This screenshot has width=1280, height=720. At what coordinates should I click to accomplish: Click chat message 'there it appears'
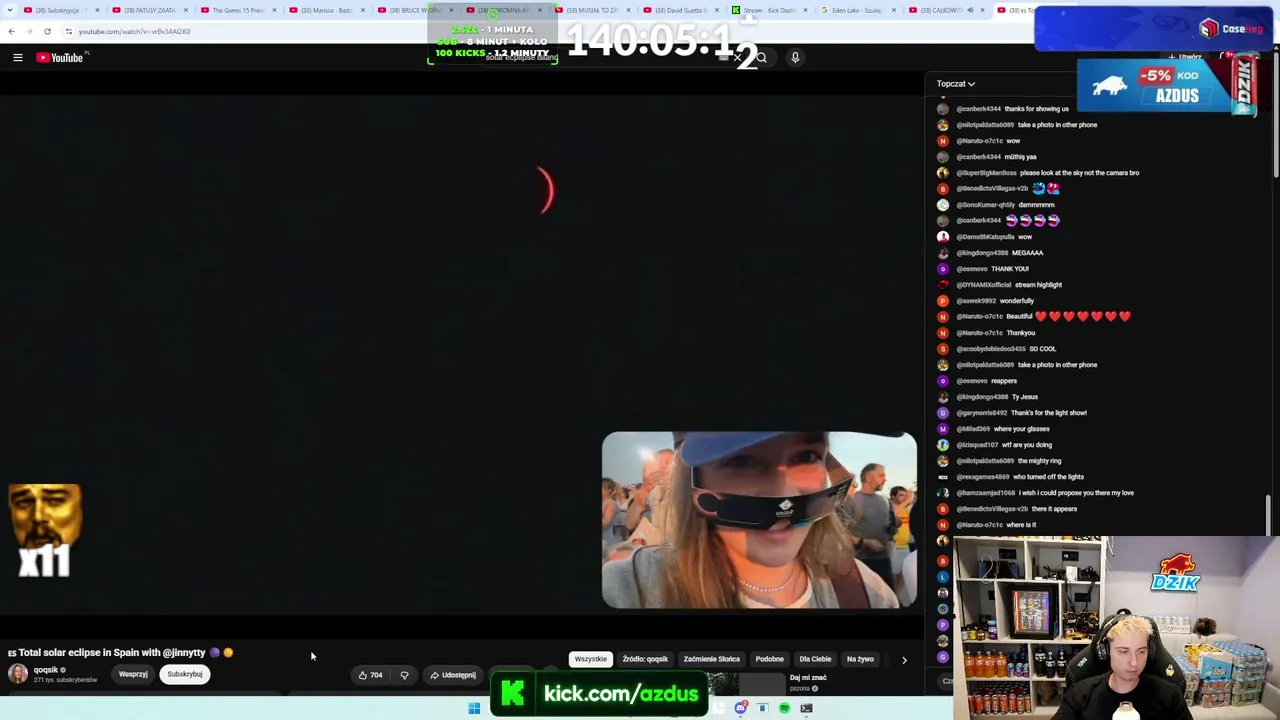point(1054,509)
